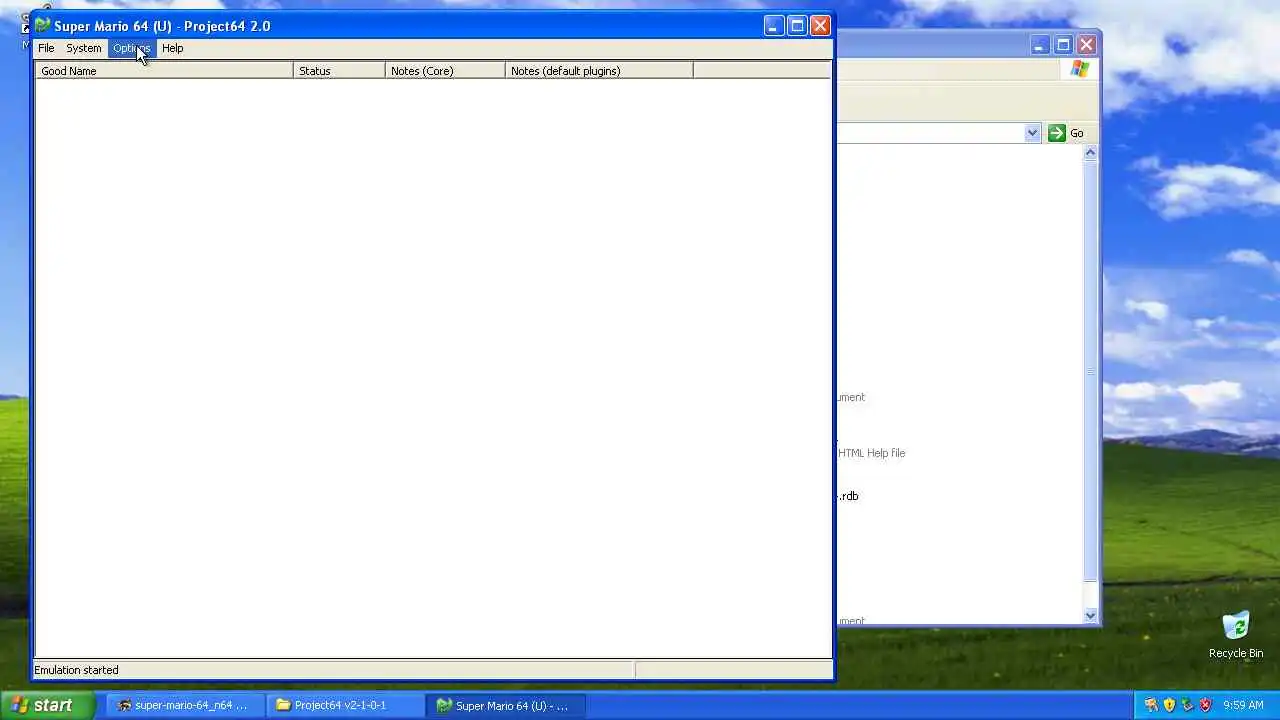Switch to Super Mario 64 (U) taskbar item
Screen dimensions: 1280x720
pos(504,705)
